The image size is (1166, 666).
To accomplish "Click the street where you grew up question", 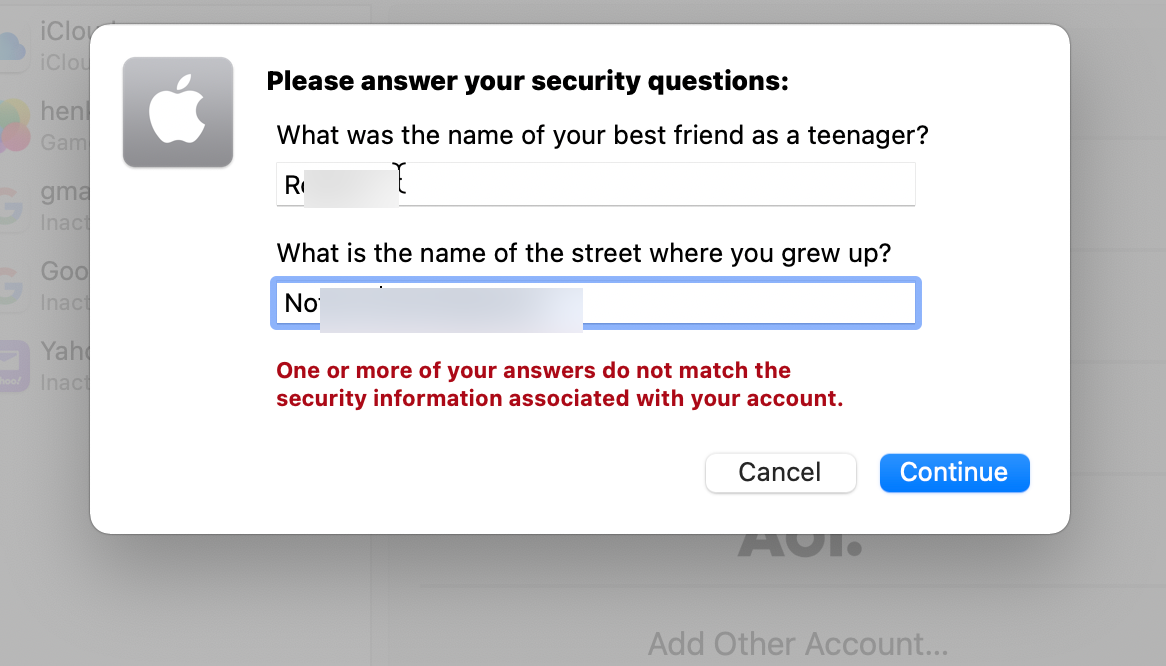I will click(584, 253).
